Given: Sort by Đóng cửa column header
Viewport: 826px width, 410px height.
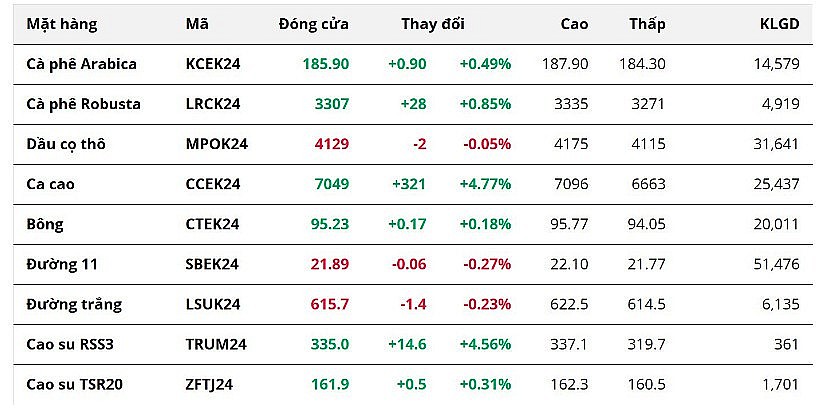Looking at the screenshot, I should click(313, 23).
